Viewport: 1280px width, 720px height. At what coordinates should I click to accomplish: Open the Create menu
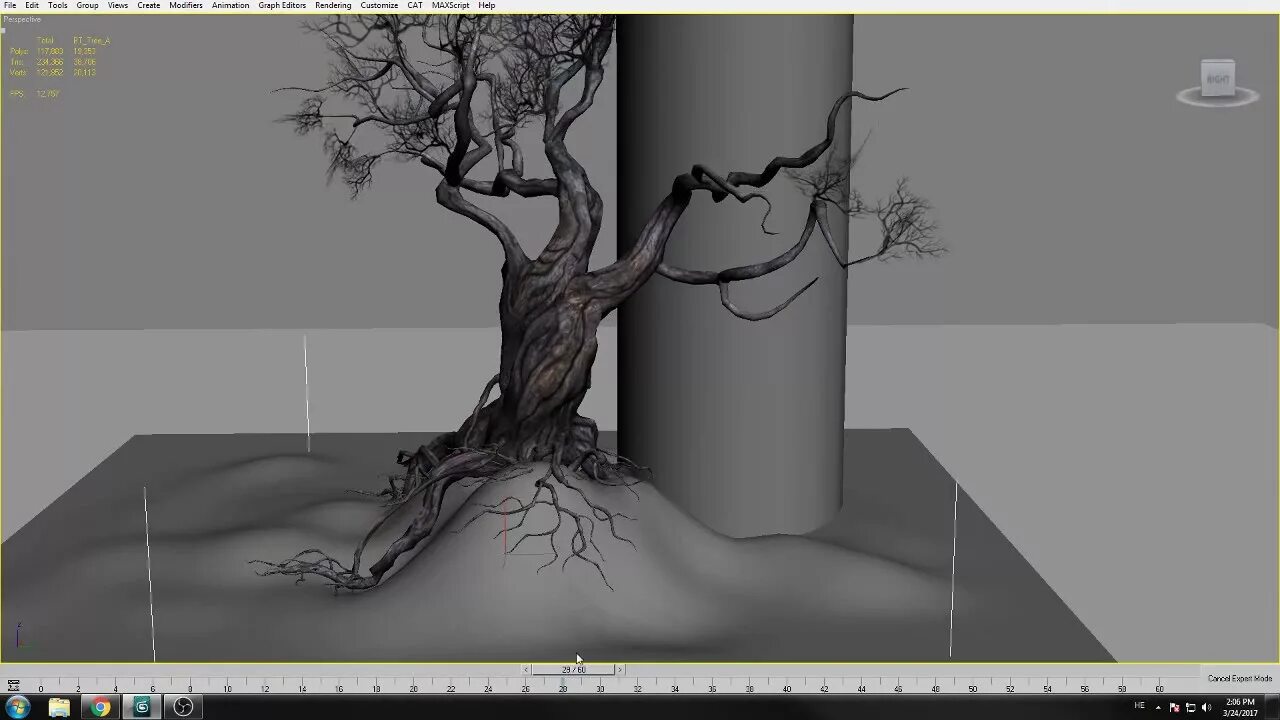pyautogui.click(x=149, y=6)
